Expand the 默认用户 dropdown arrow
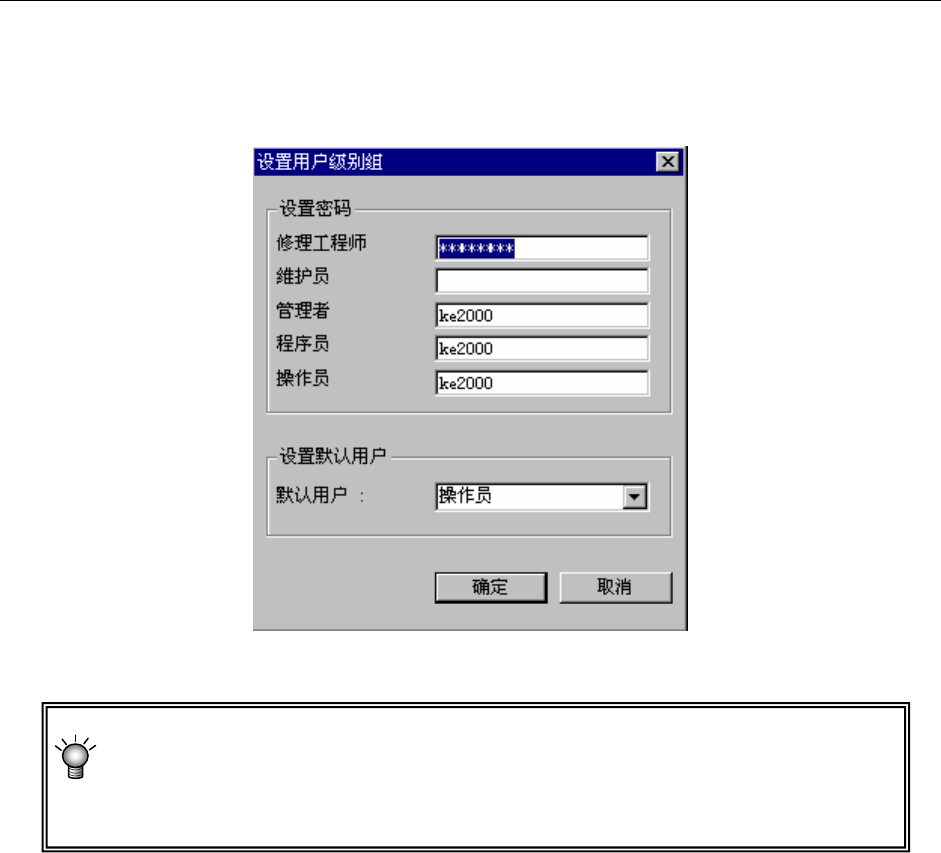Image resolution: width=941 pixels, height=853 pixels. [x=634, y=496]
